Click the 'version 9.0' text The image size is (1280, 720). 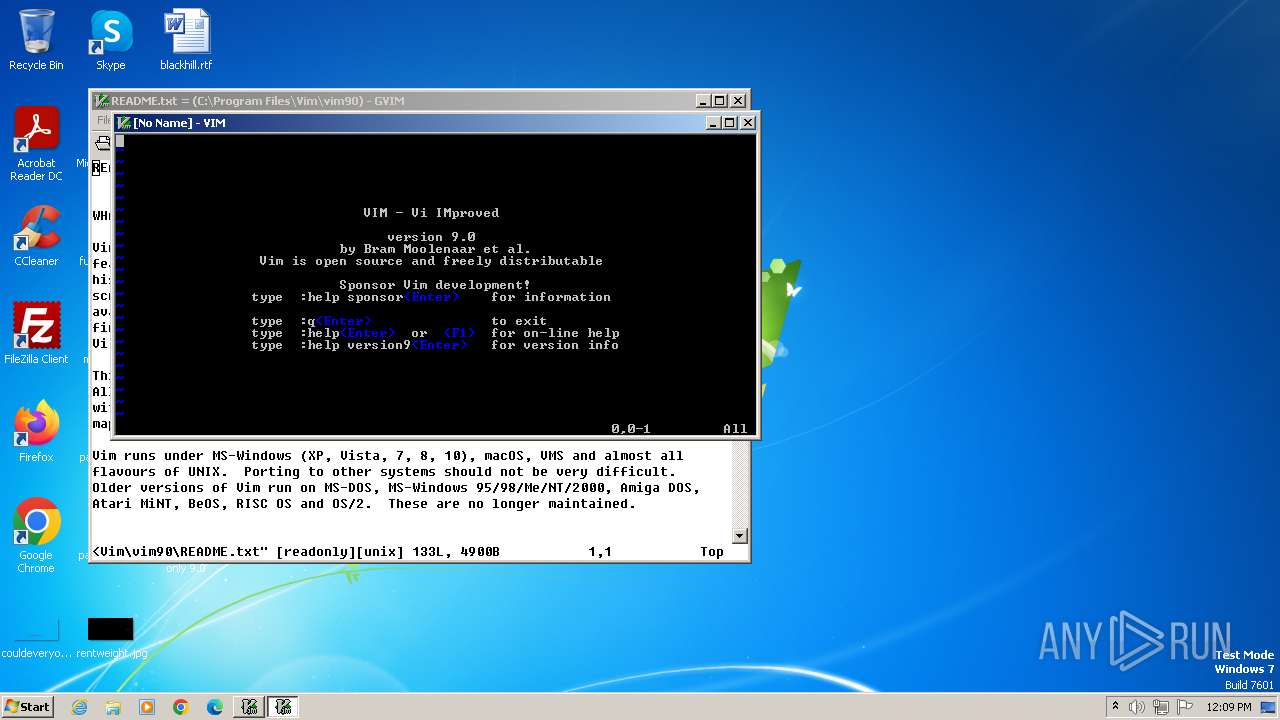point(431,237)
